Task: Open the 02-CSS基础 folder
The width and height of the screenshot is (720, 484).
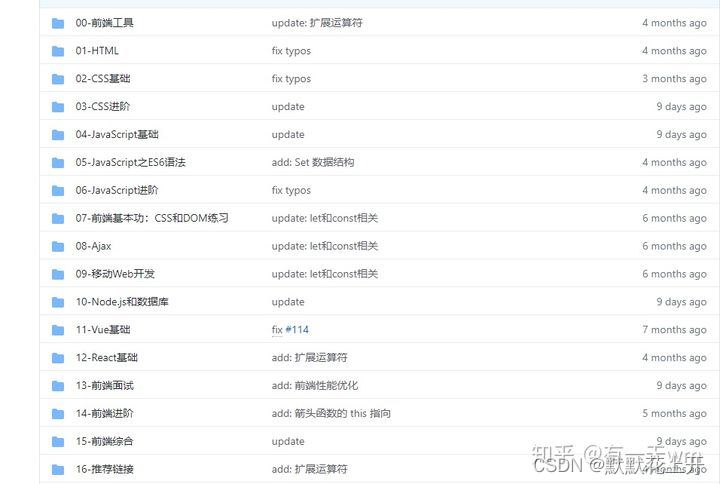Action: click(x=103, y=79)
